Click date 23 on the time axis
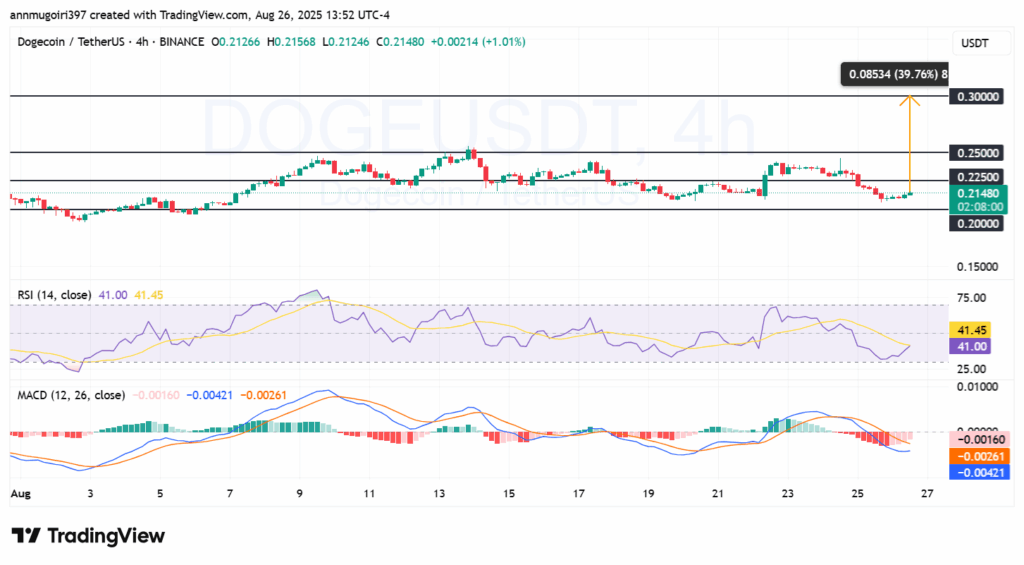1024x565 pixels. [x=788, y=494]
